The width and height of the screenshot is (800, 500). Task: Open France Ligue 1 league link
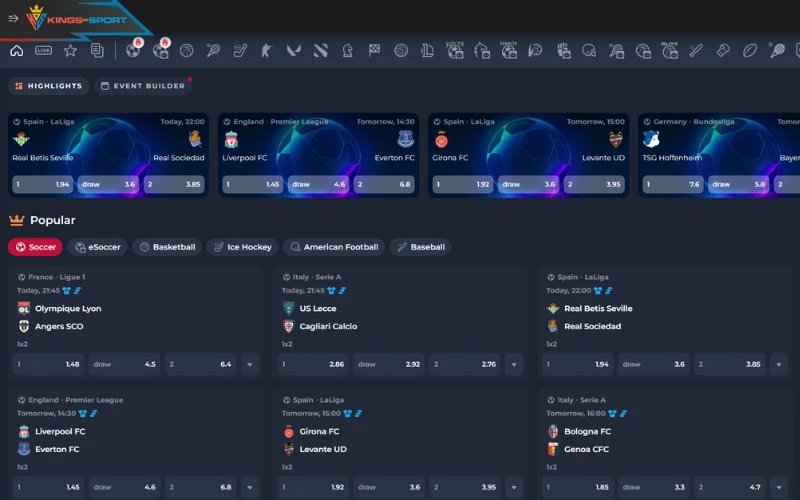click(57, 277)
